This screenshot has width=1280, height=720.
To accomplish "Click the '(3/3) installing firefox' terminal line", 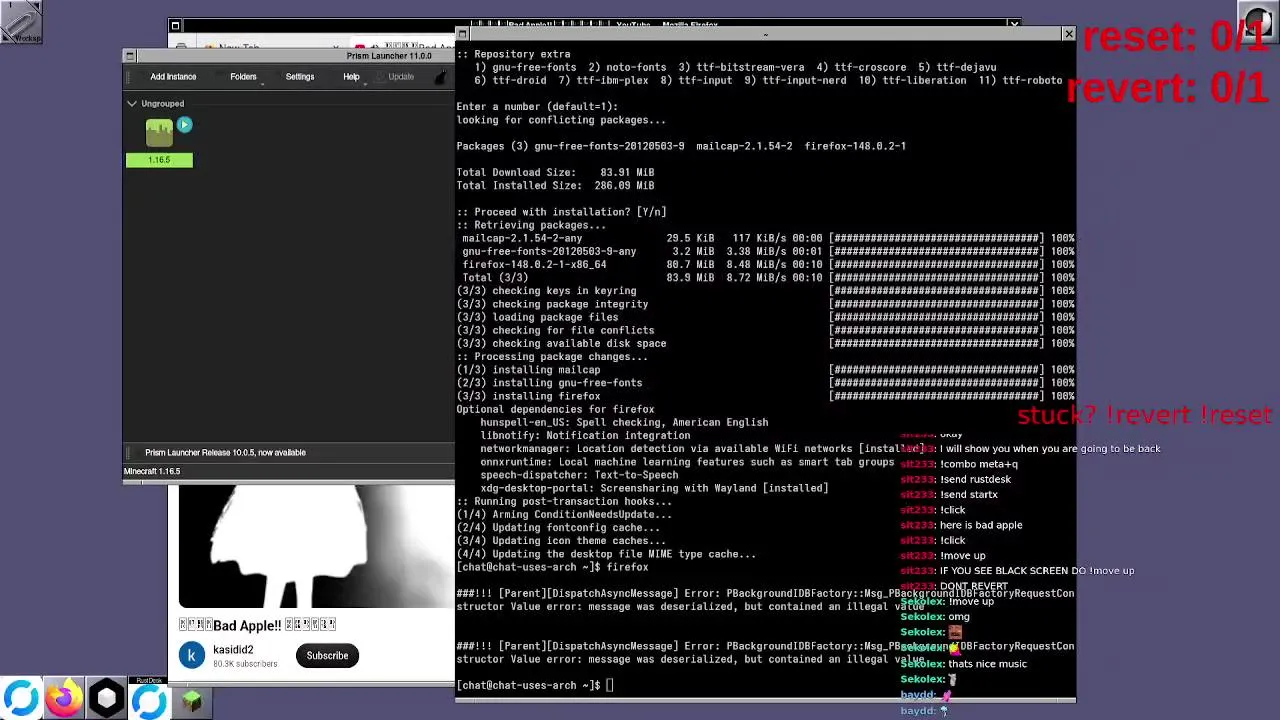I will tap(528, 396).
